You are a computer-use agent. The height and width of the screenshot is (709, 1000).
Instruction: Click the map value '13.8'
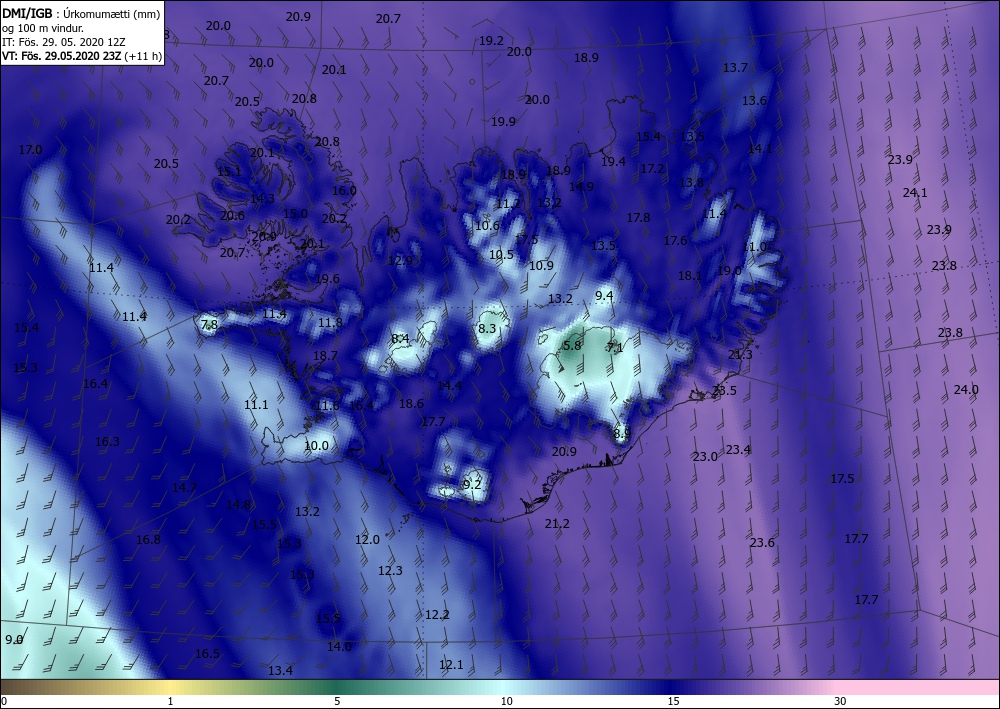691,183
